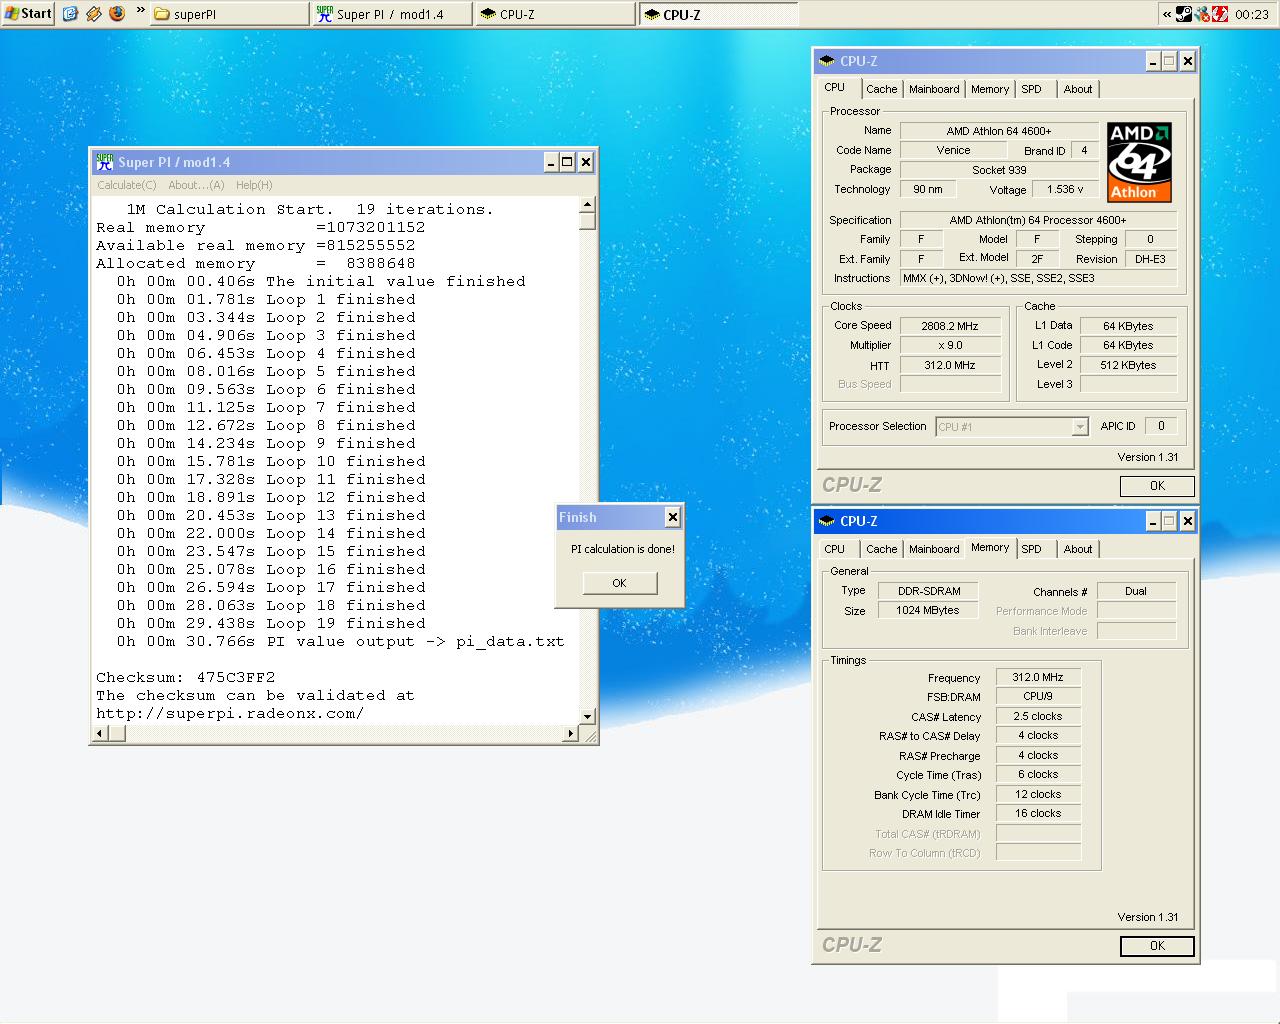Click the FSB:DRAM CPU/9 field

(1038, 696)
